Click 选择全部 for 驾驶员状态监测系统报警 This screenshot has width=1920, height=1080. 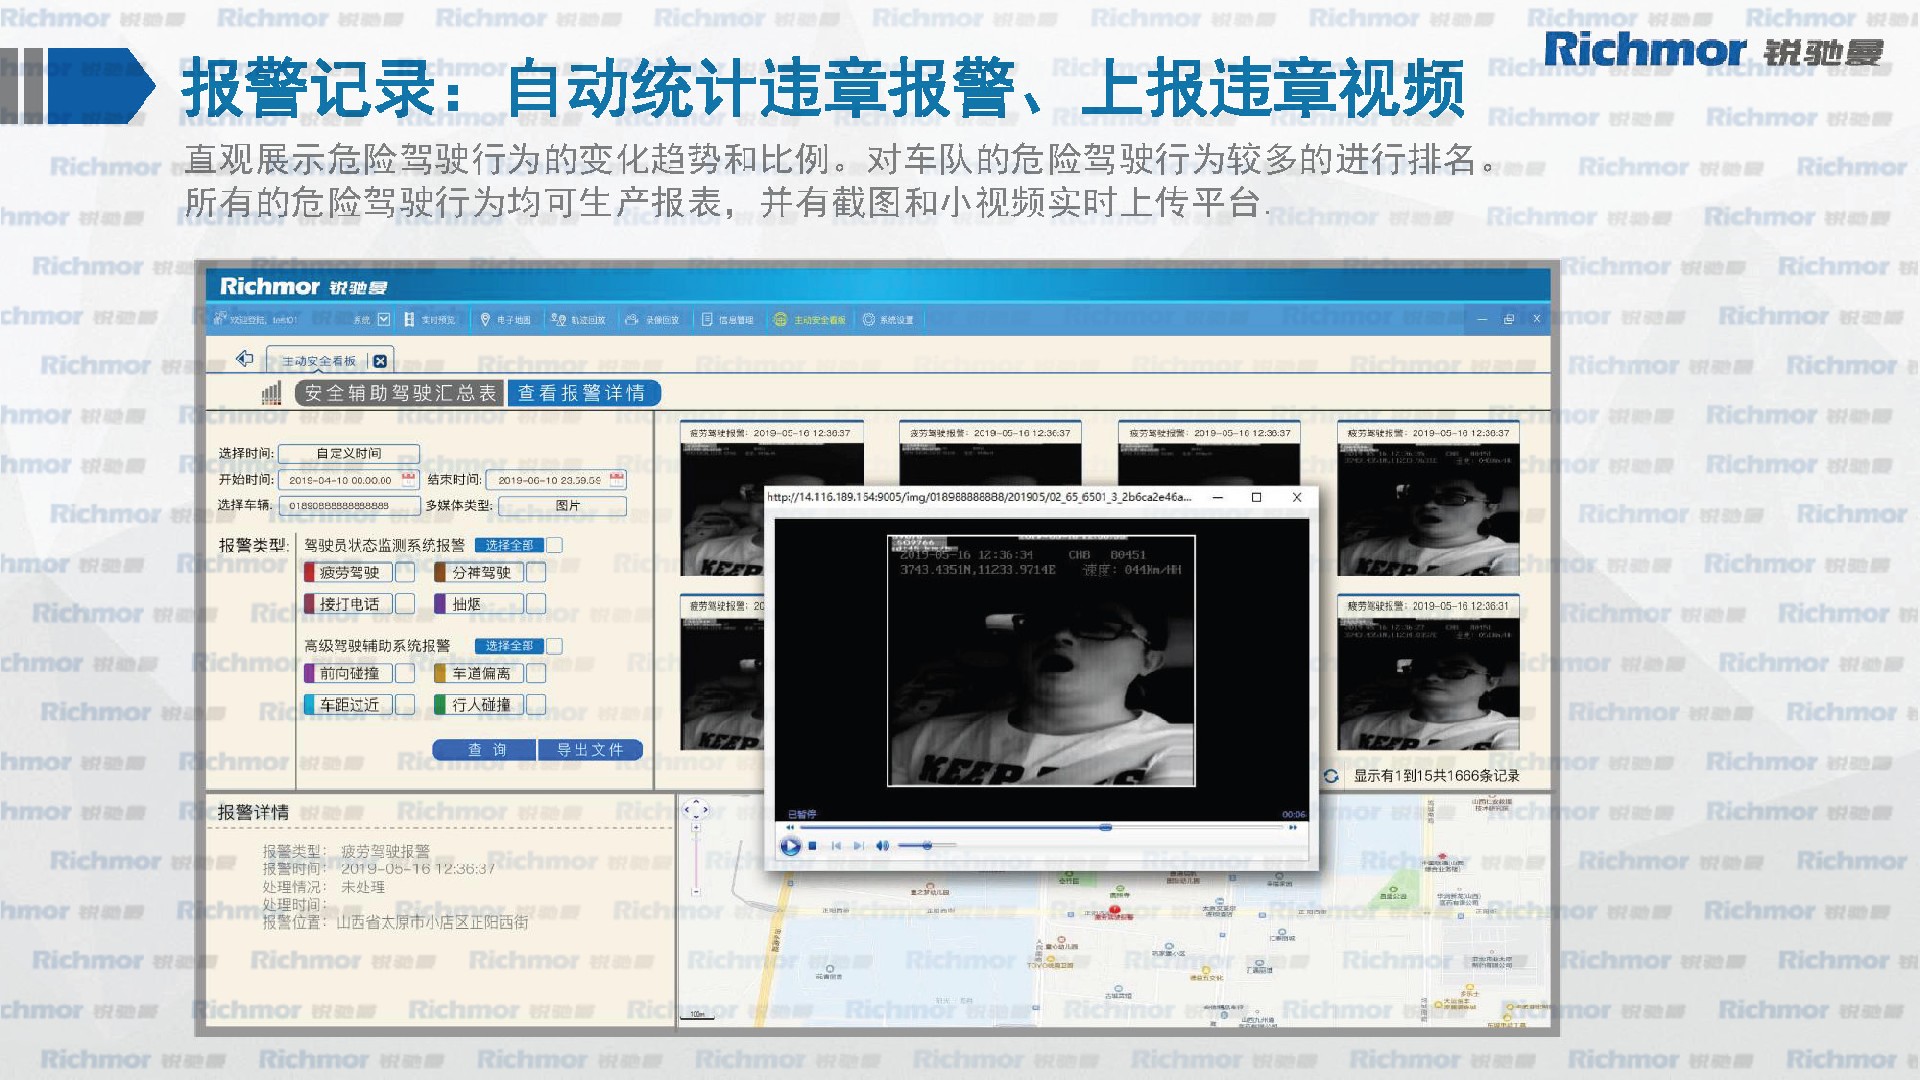[509, 545]
